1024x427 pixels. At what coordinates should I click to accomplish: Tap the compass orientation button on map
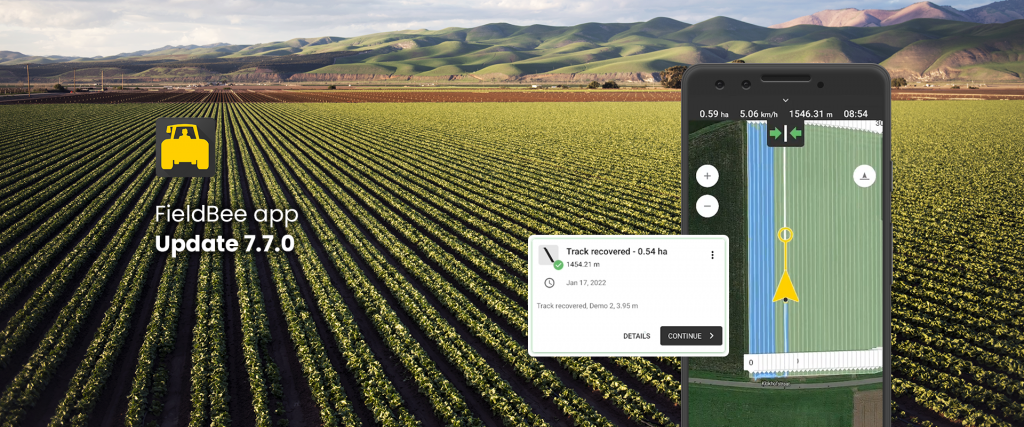pyautogui.click(x=864, y=176)
